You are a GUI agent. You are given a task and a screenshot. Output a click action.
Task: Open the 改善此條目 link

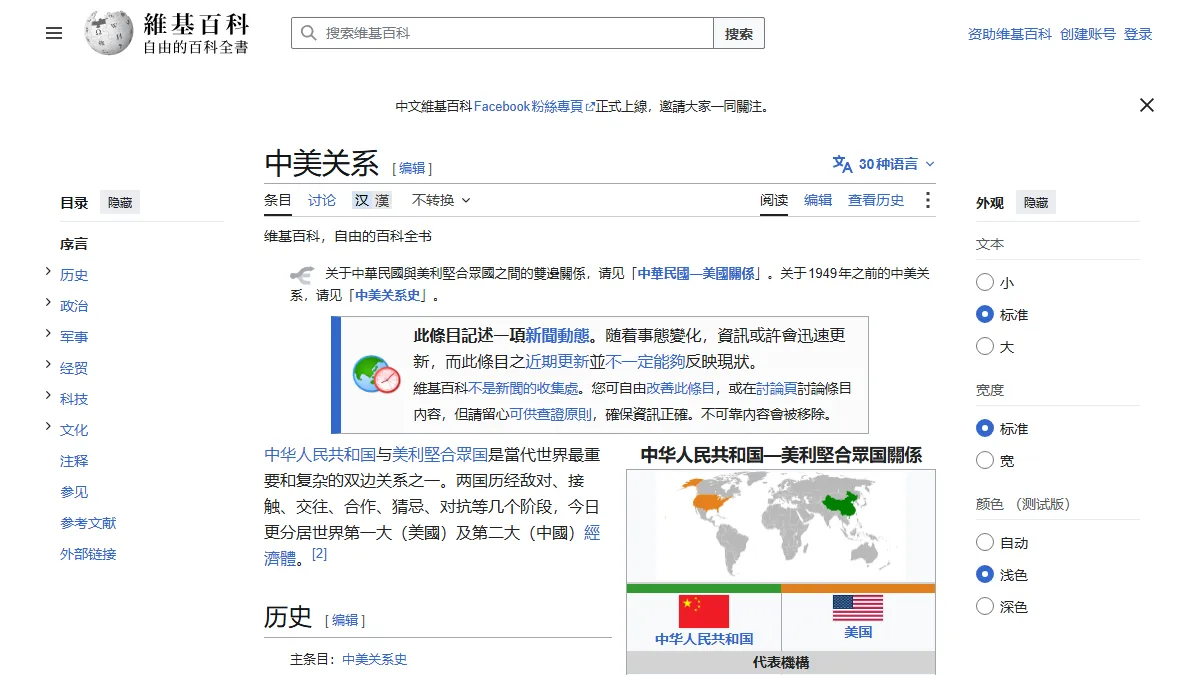(680, 388)
